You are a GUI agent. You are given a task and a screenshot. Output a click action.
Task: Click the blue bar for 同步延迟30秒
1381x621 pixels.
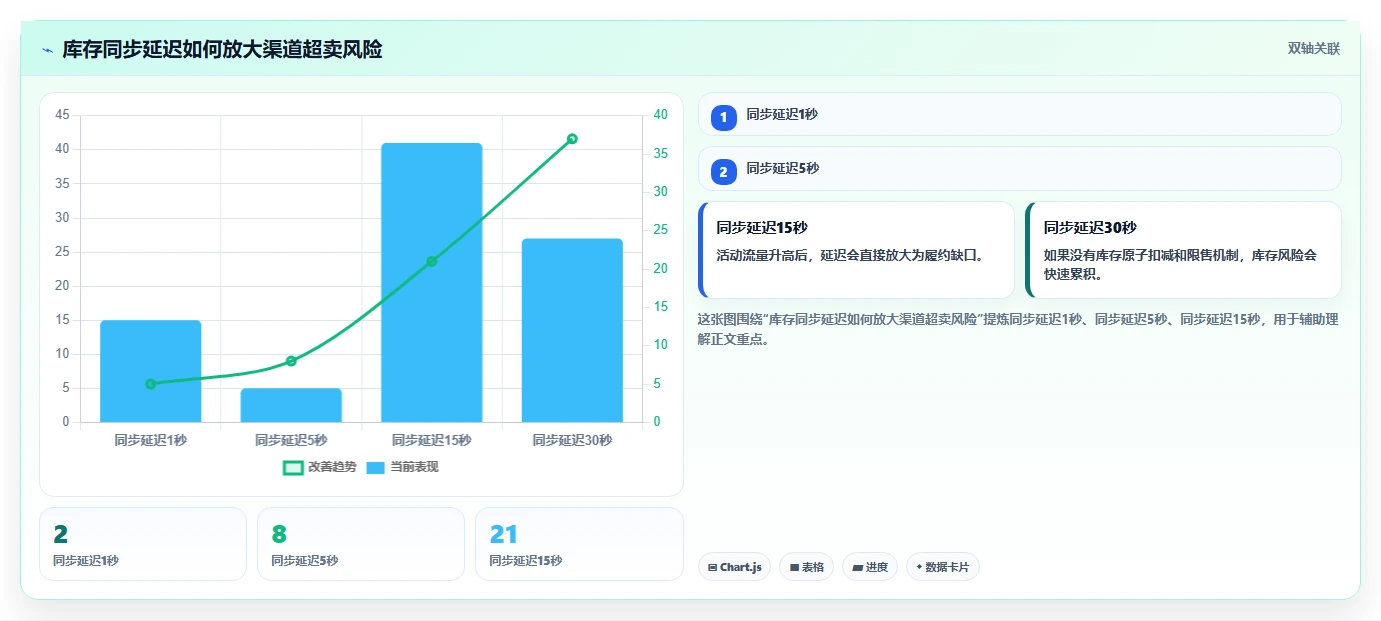[572, 330]
